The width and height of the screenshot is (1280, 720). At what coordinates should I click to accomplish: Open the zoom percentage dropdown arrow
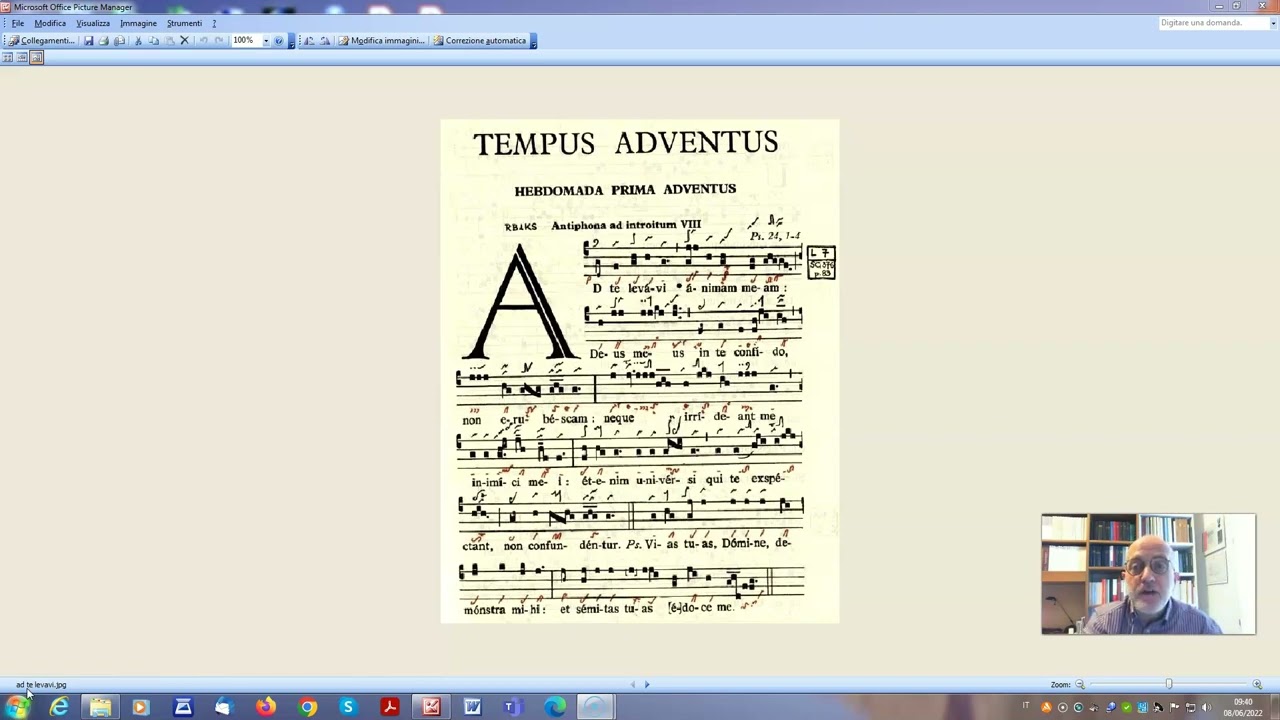click(x=266, y=41)
